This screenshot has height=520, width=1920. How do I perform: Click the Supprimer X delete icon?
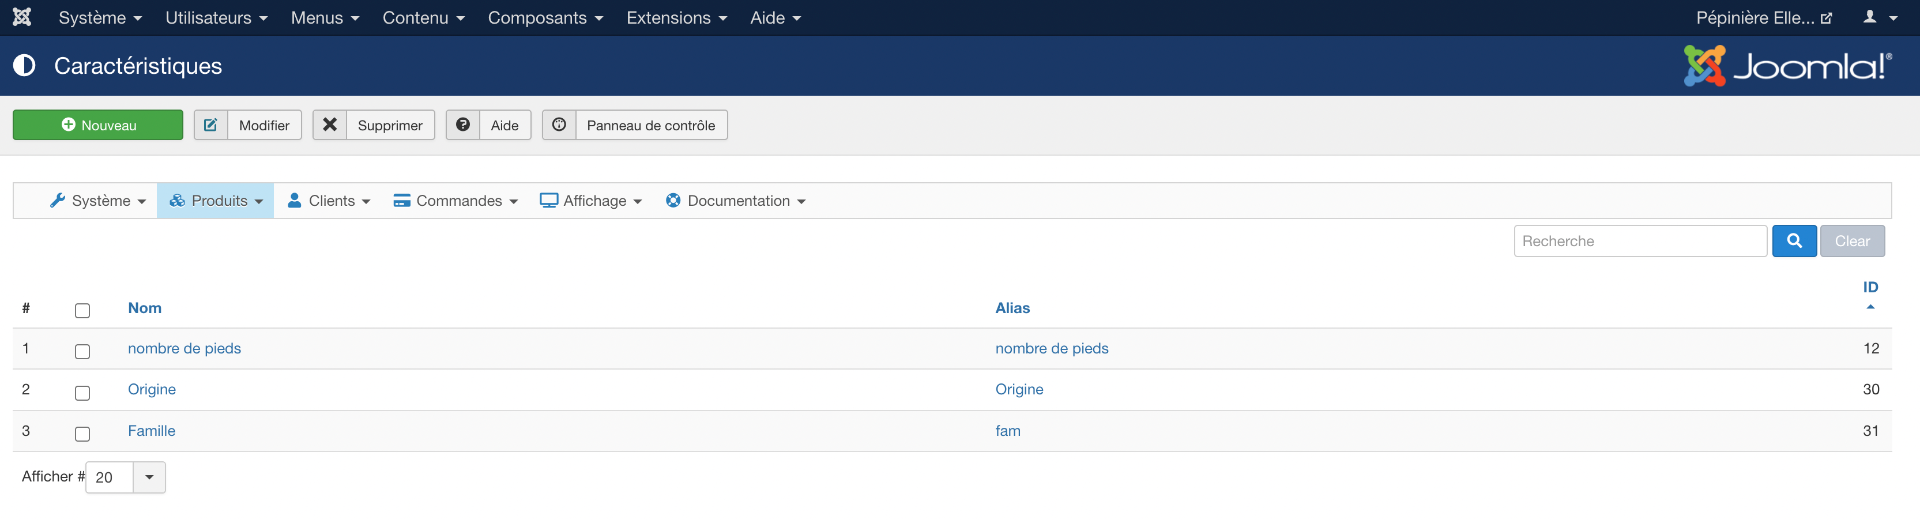point(330,125)
